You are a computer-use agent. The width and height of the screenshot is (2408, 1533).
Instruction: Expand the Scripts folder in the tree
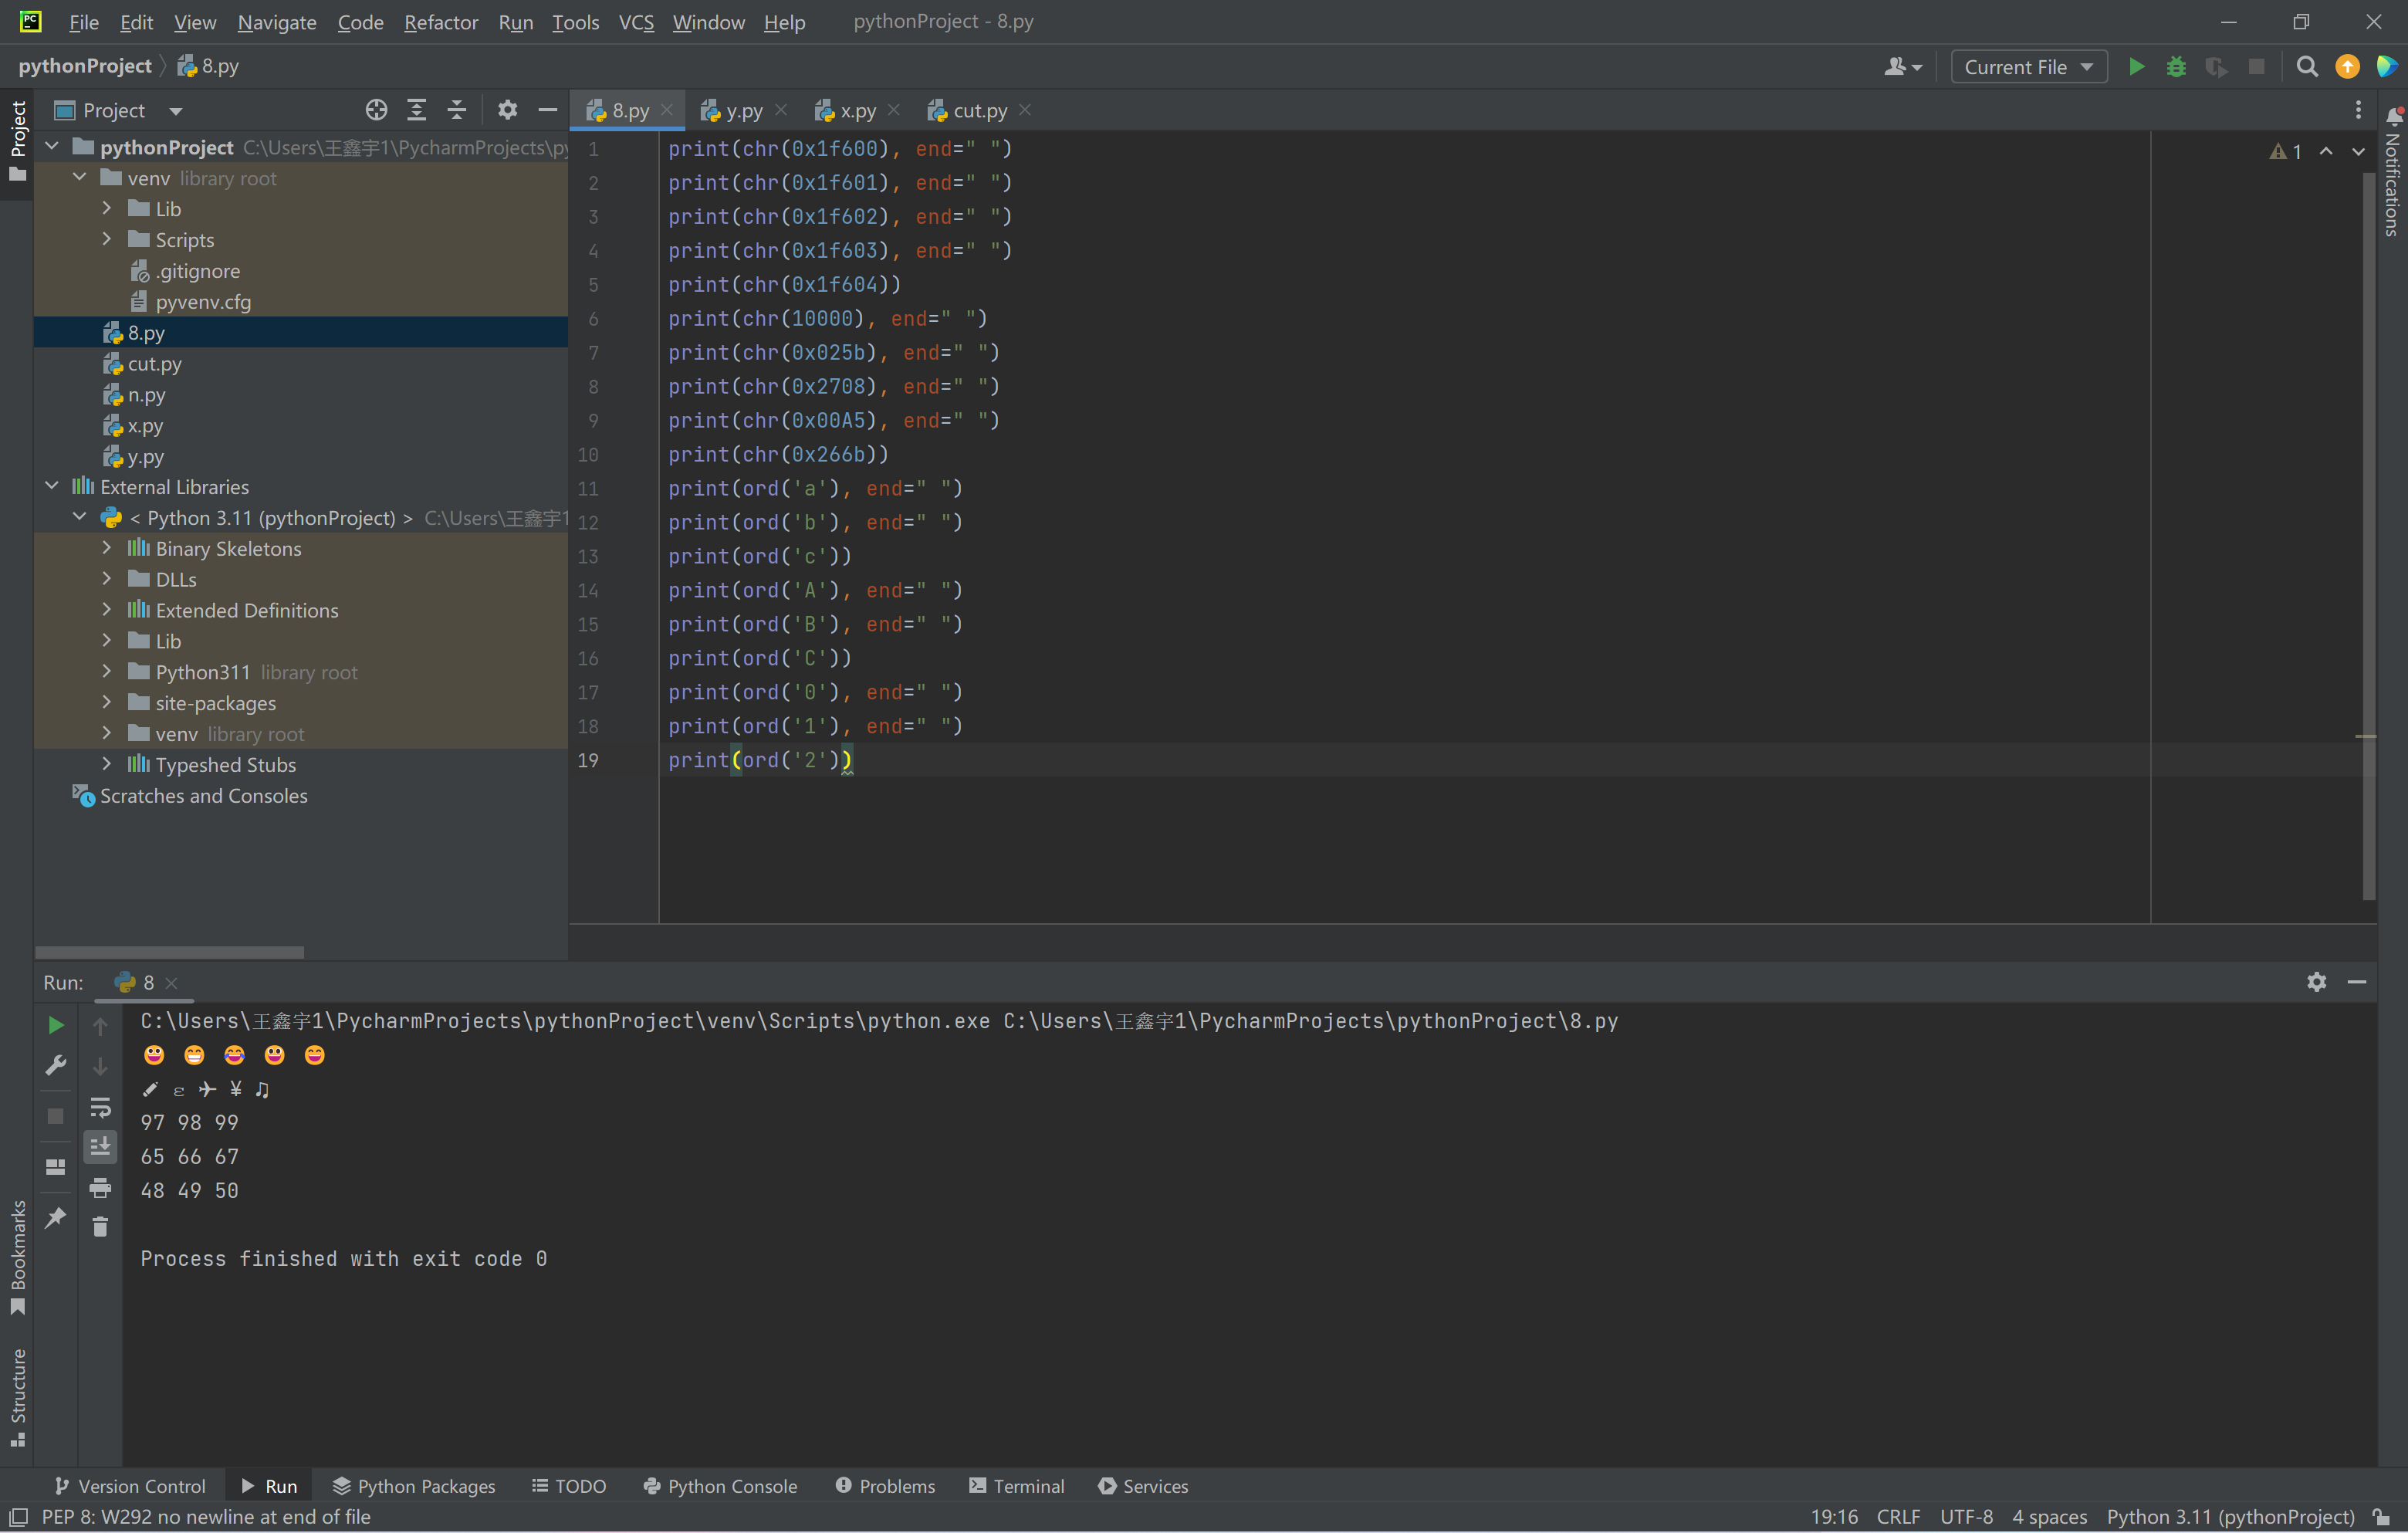107,239
